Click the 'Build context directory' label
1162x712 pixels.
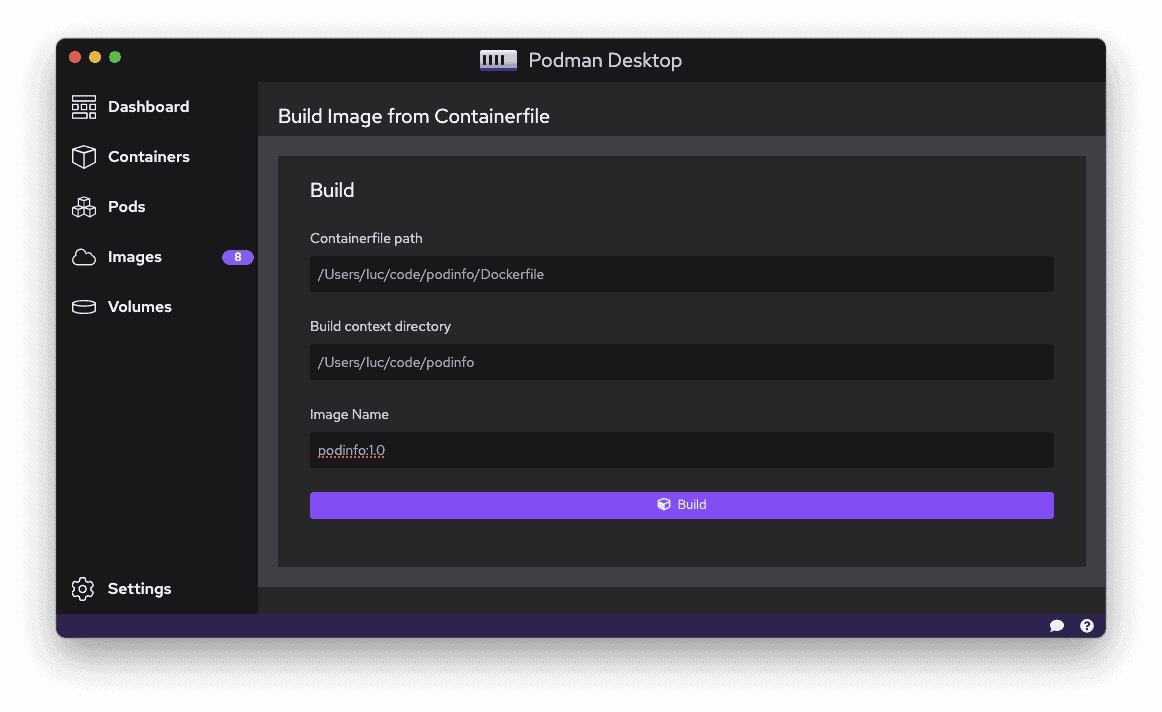(x=380, y=327)
